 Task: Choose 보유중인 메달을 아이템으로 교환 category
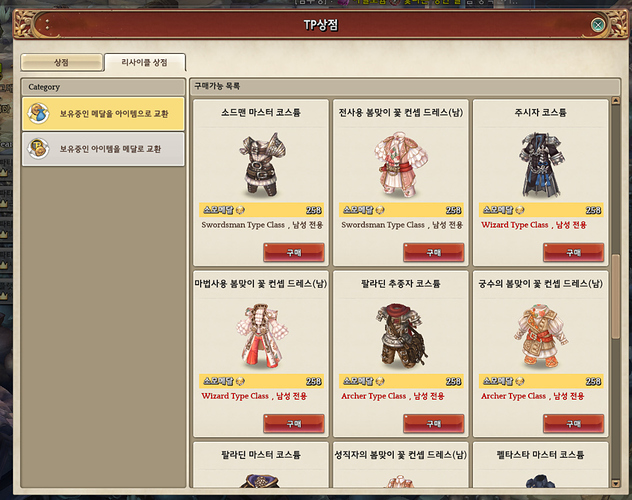(x=103, y=114)
